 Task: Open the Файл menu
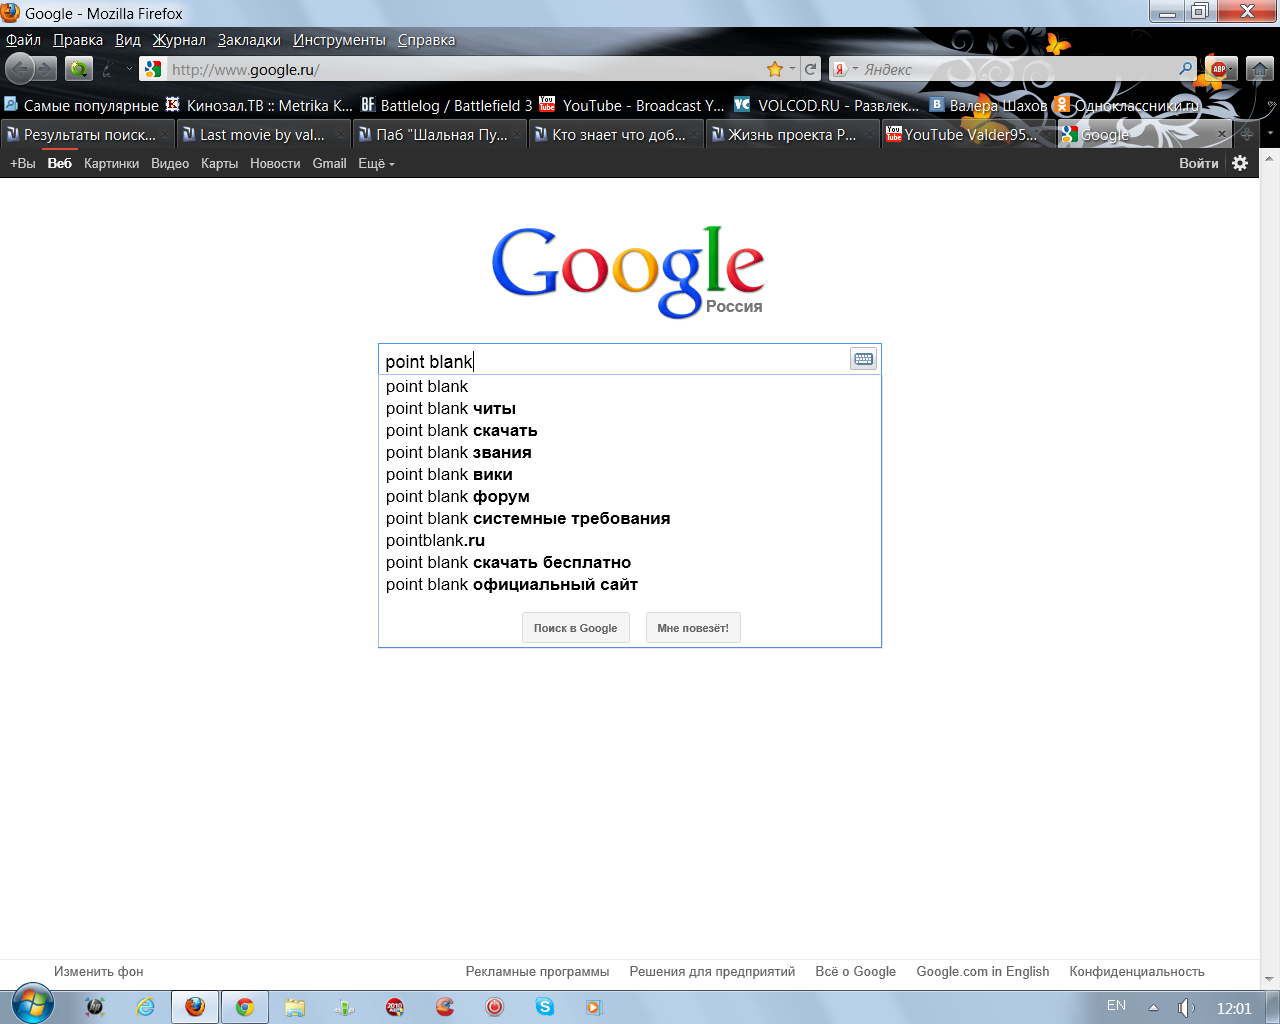23,40
